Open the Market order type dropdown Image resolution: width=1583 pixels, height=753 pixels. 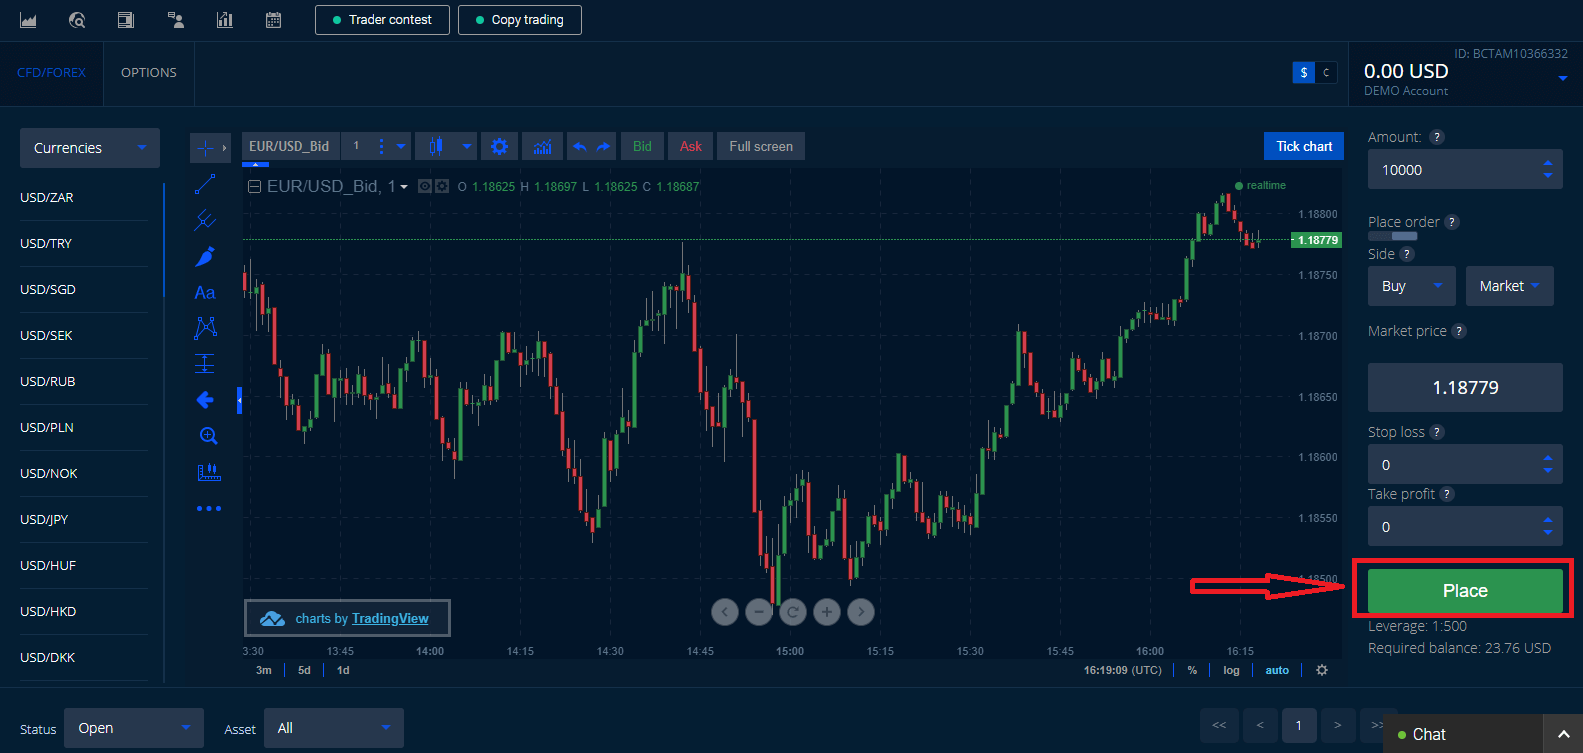(1510, 286)
